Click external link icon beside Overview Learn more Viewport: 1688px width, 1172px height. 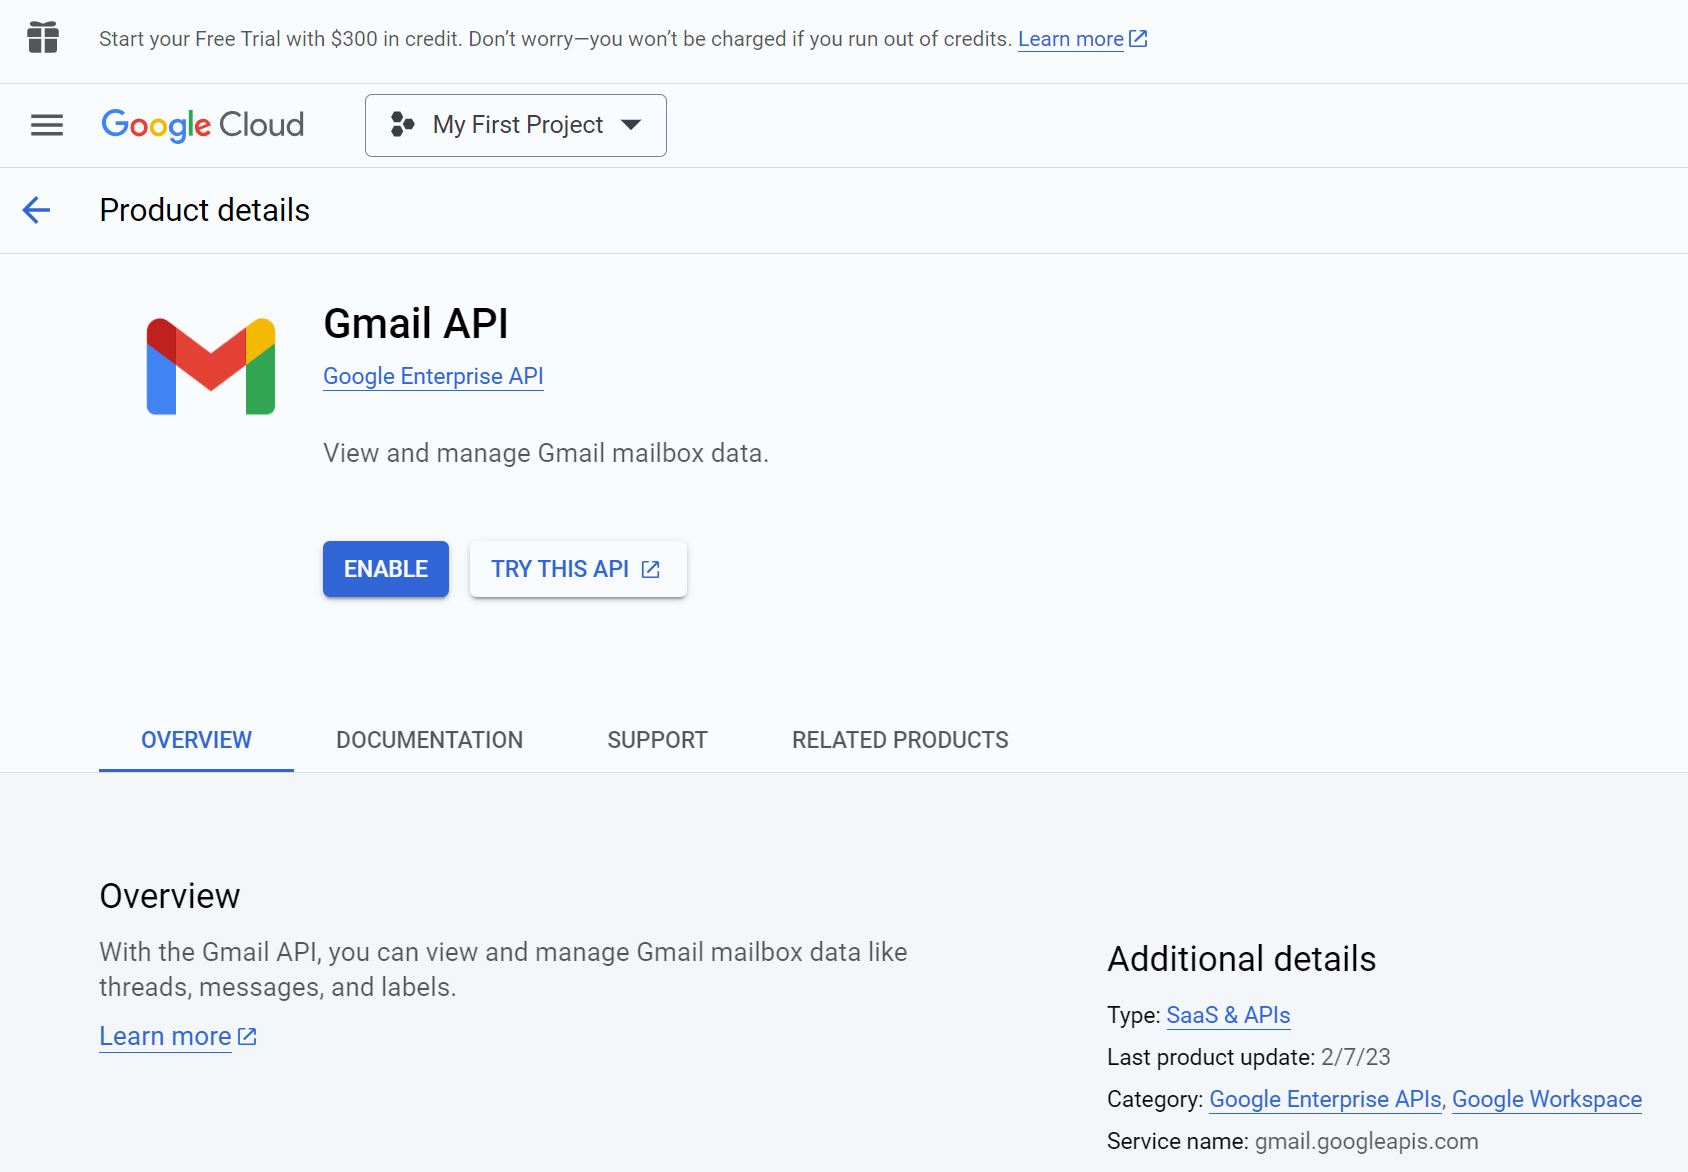247,1037
